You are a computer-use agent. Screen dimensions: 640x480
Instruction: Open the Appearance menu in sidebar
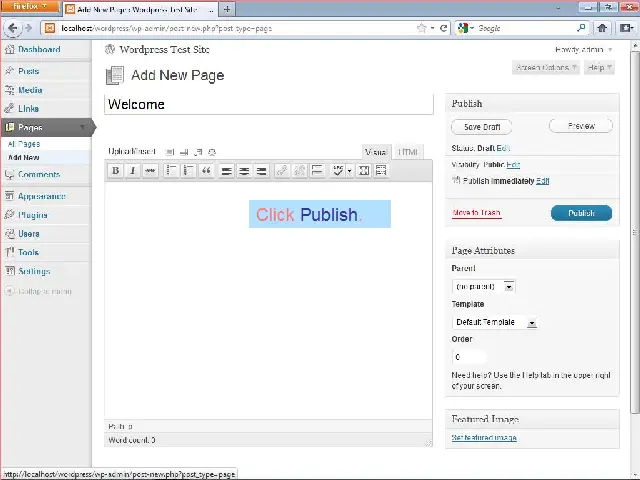tap(41, 196)
